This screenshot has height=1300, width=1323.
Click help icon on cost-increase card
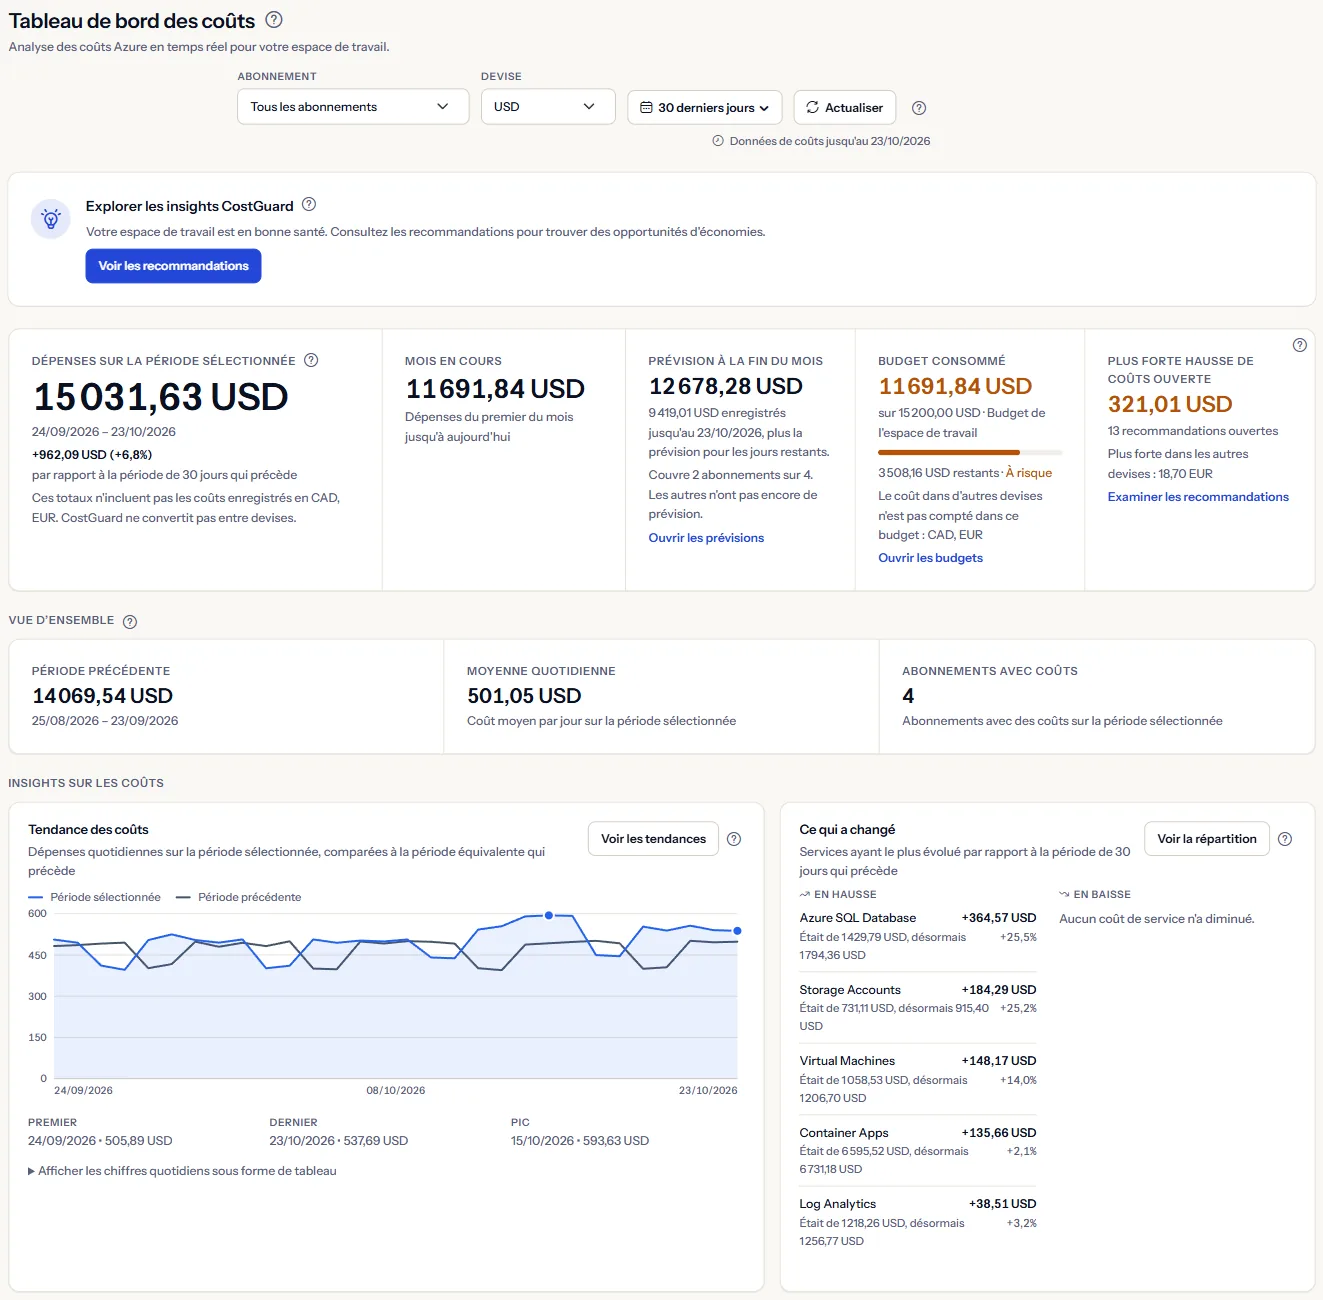[x=1299, y=345]
